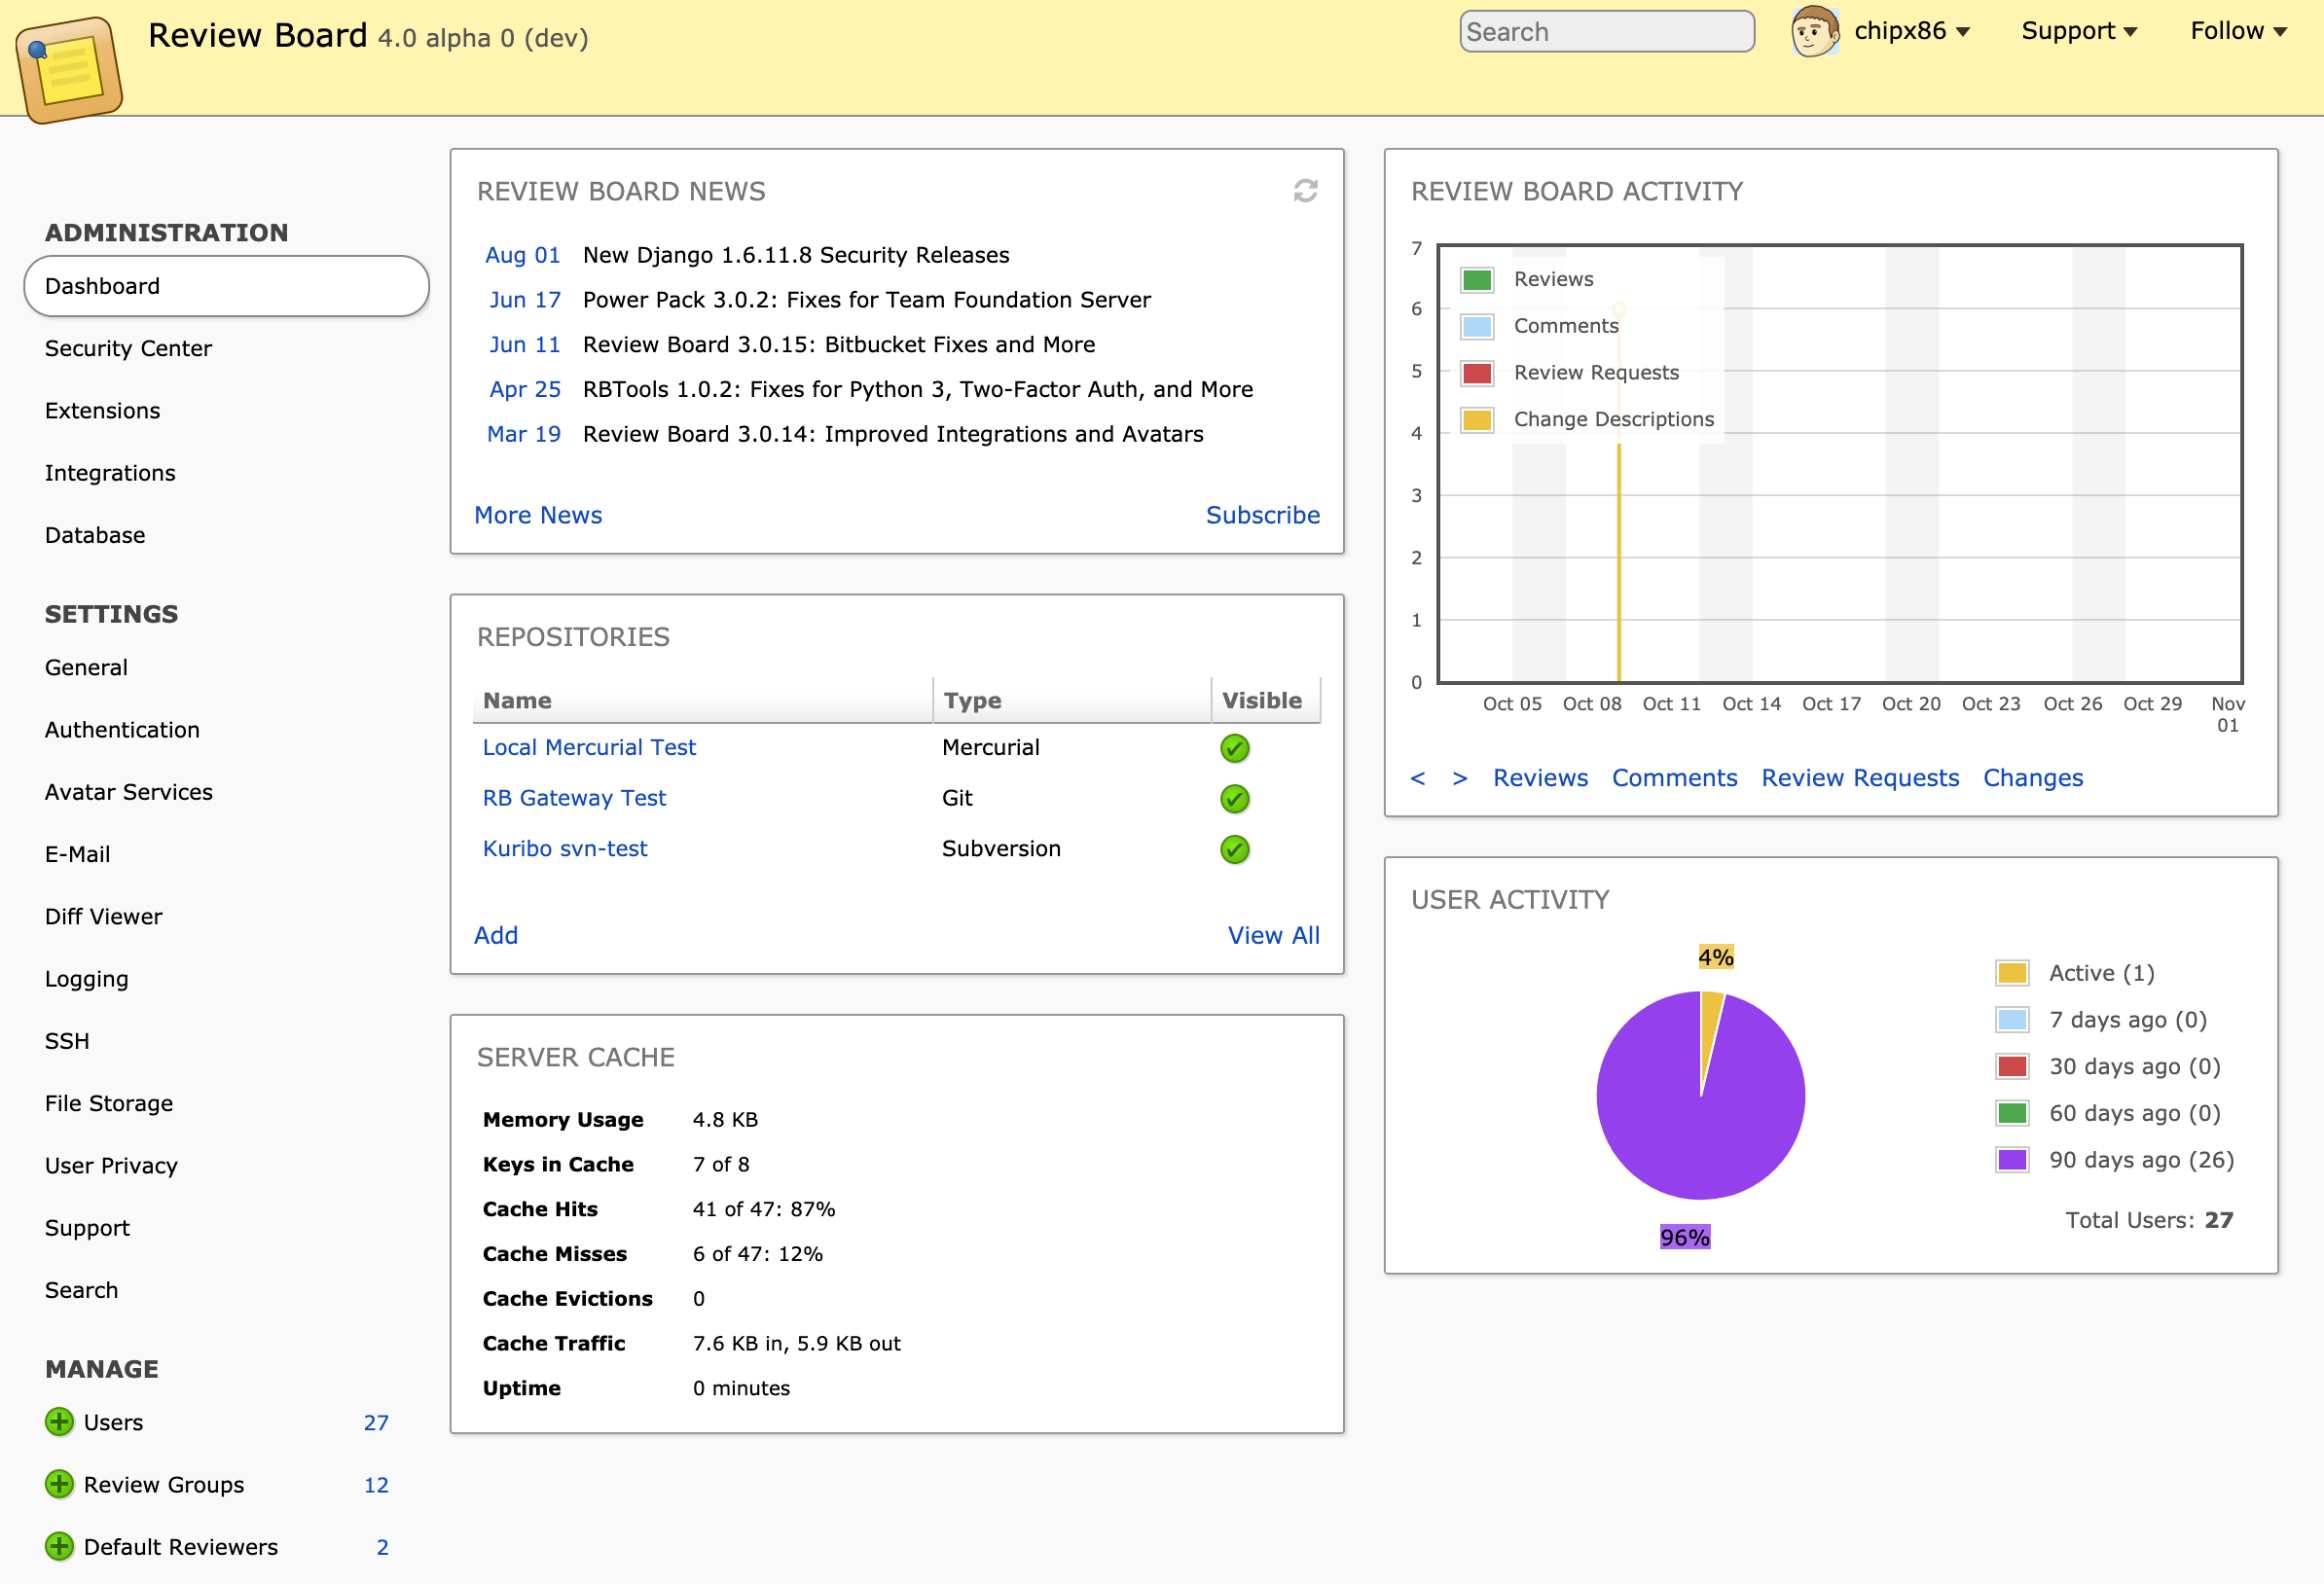Click the red Review Requests legend swatch
The height and width of the screenshot is (1584, 2324).
pos(1477,373)
